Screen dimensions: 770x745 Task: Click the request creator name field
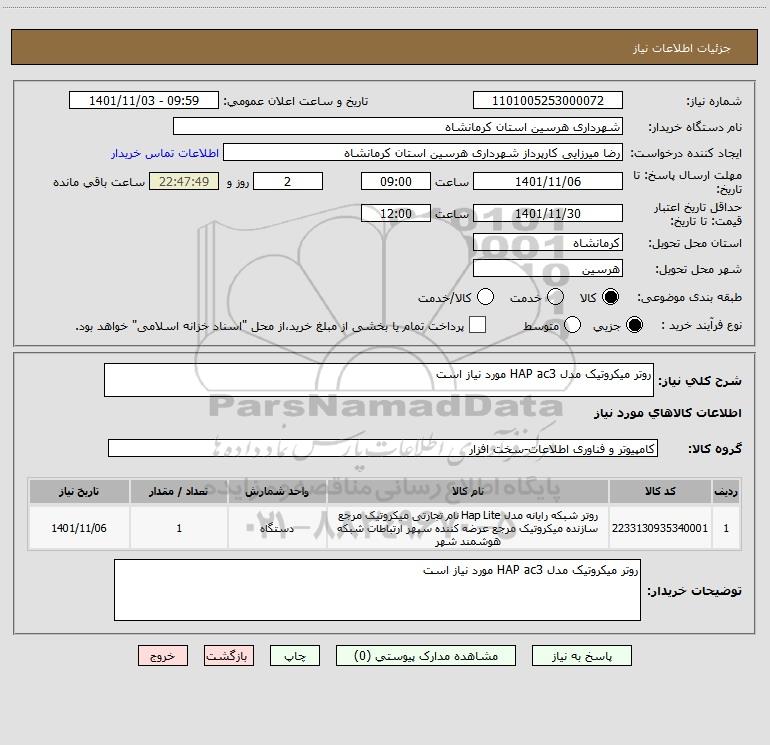point(423,153)
